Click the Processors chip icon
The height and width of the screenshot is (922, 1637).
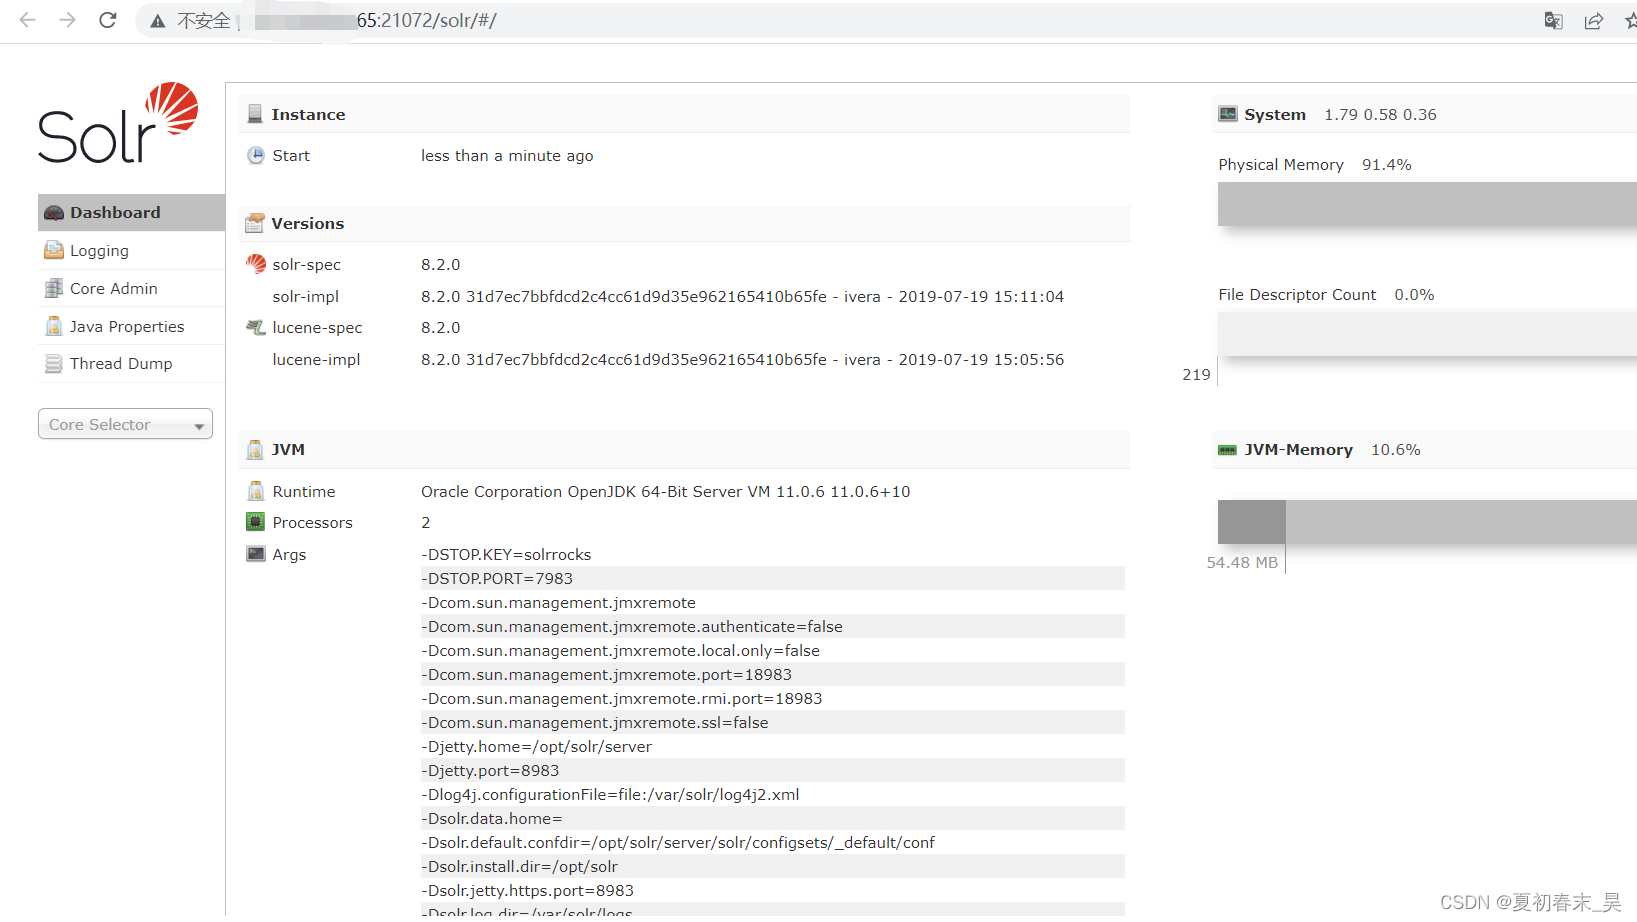[x=256, y=522]
